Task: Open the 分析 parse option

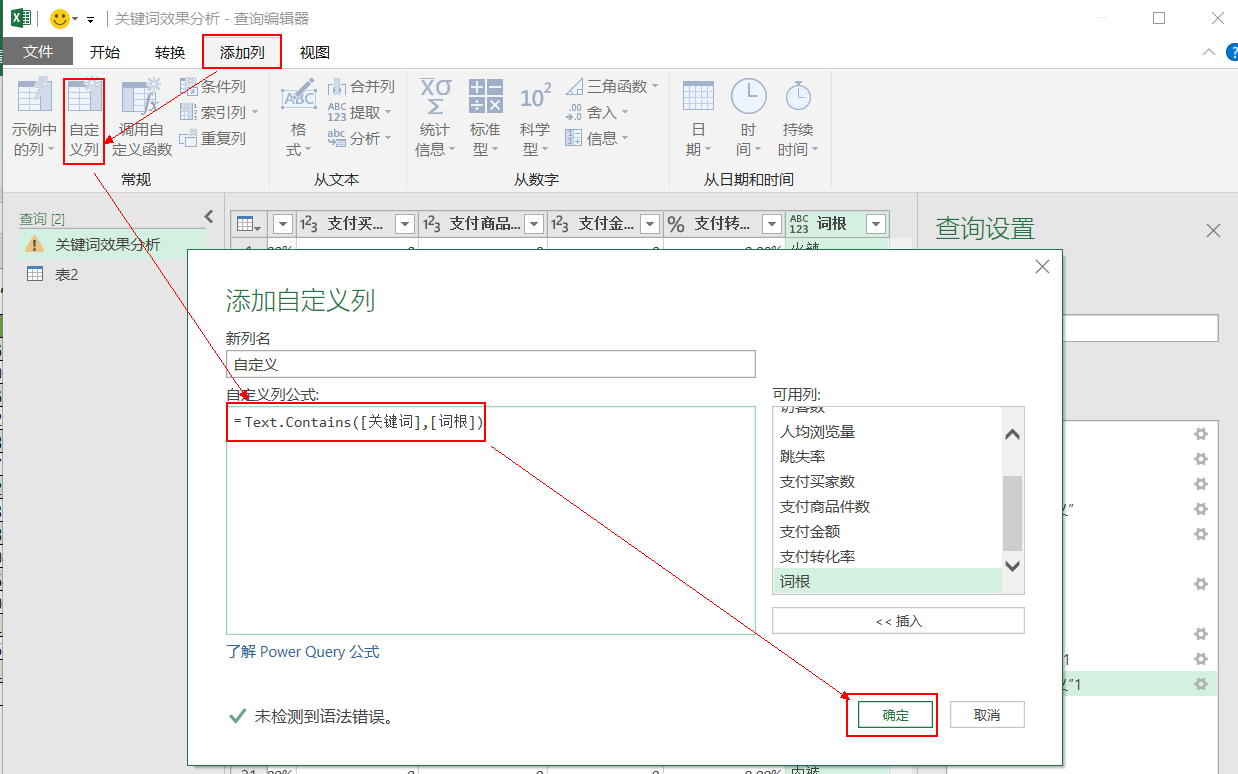Action: 359,139
